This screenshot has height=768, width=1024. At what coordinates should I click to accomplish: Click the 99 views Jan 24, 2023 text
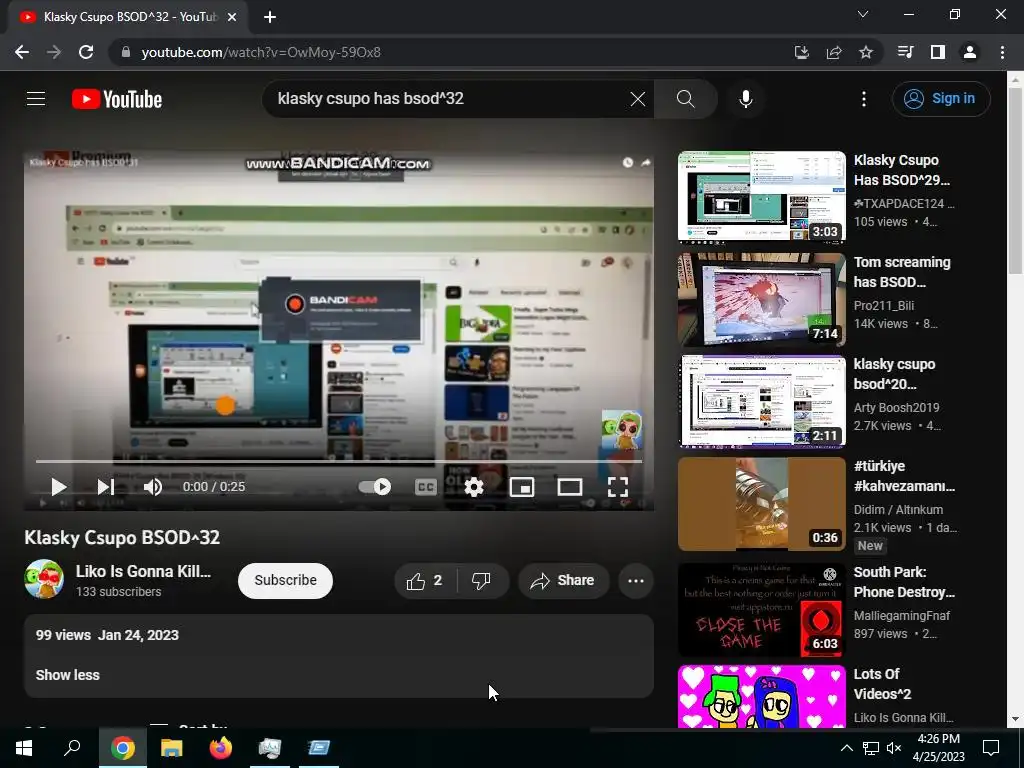click(107, 635)
